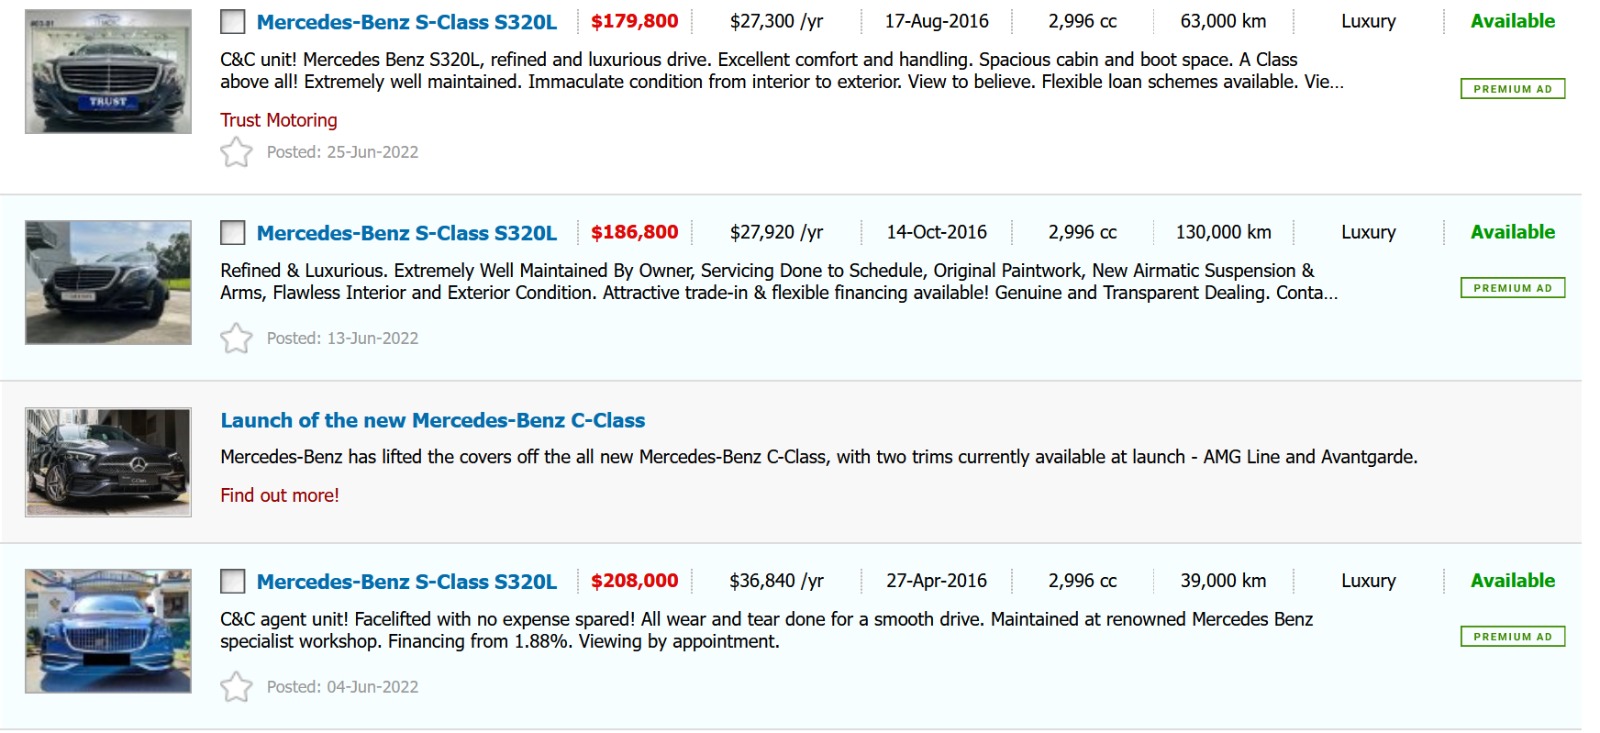Star the listing posted 04-Jun-2022

click(x=236, y=687)
